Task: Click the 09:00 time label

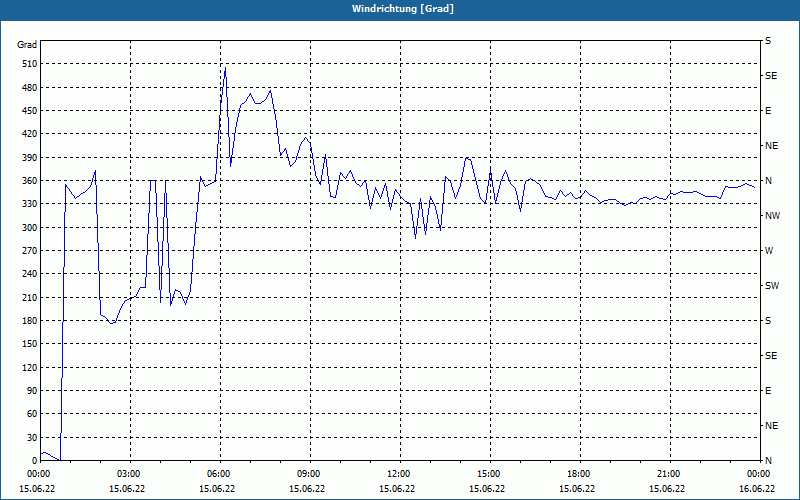Action: [310, 474]
